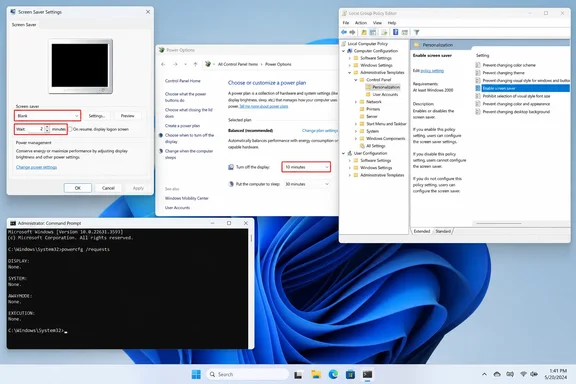
Task: Select User Accounts folder under Control Panel
Action: point(385,94)
